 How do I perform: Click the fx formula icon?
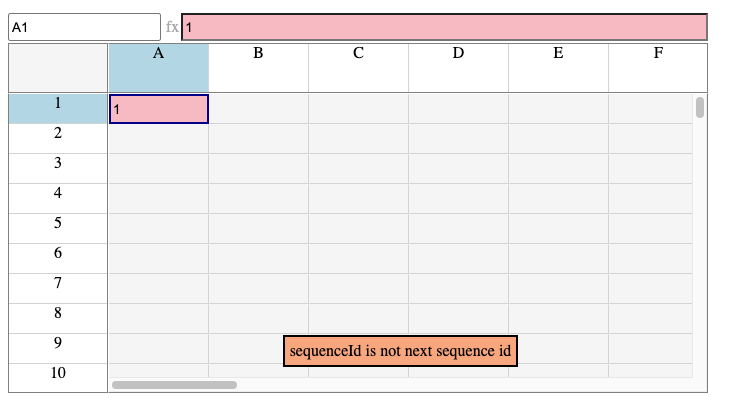click(x=172, y=27)
